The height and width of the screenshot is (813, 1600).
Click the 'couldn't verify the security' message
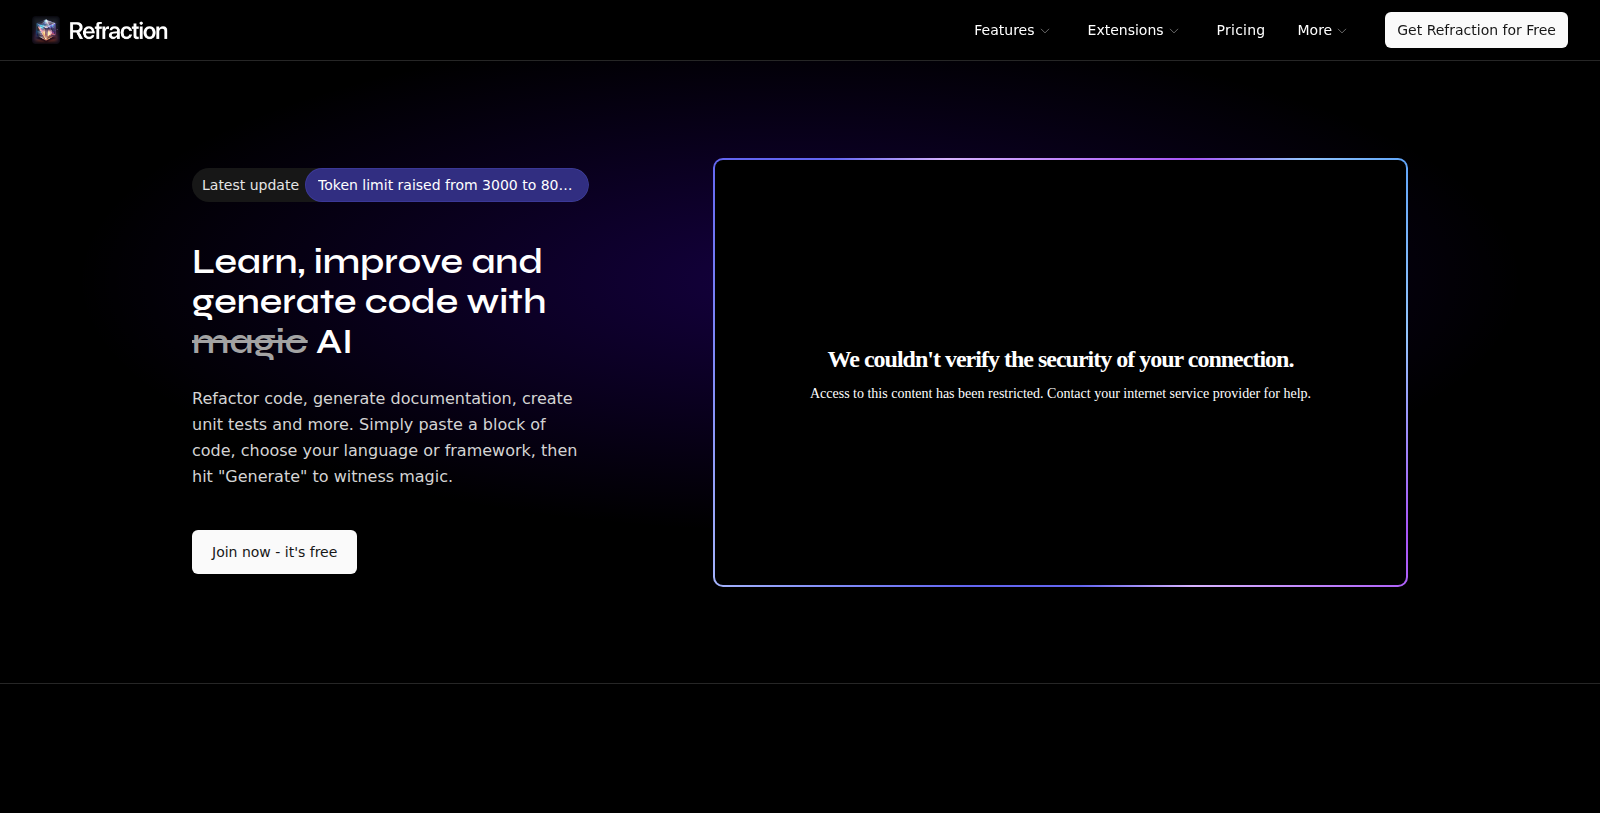coord(1061,360)
